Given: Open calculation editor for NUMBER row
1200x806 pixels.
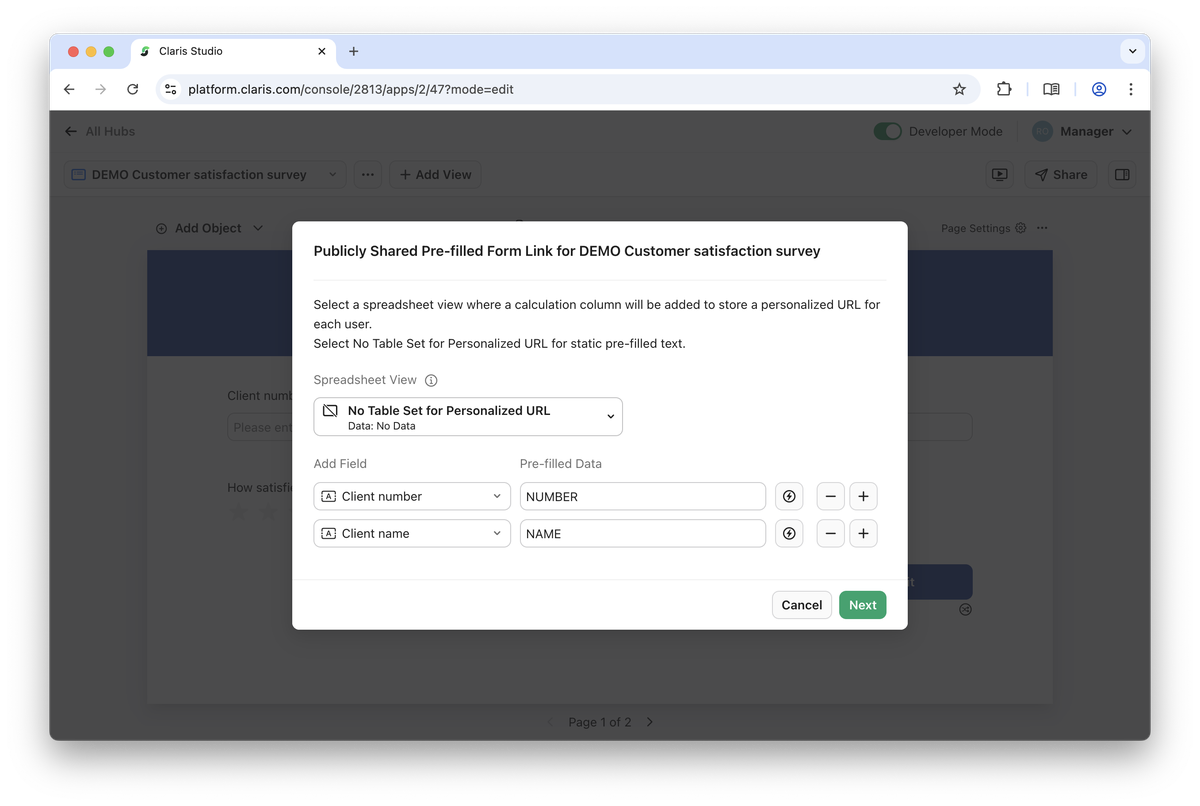Looking at the screenshot, I should coord(789,497).
